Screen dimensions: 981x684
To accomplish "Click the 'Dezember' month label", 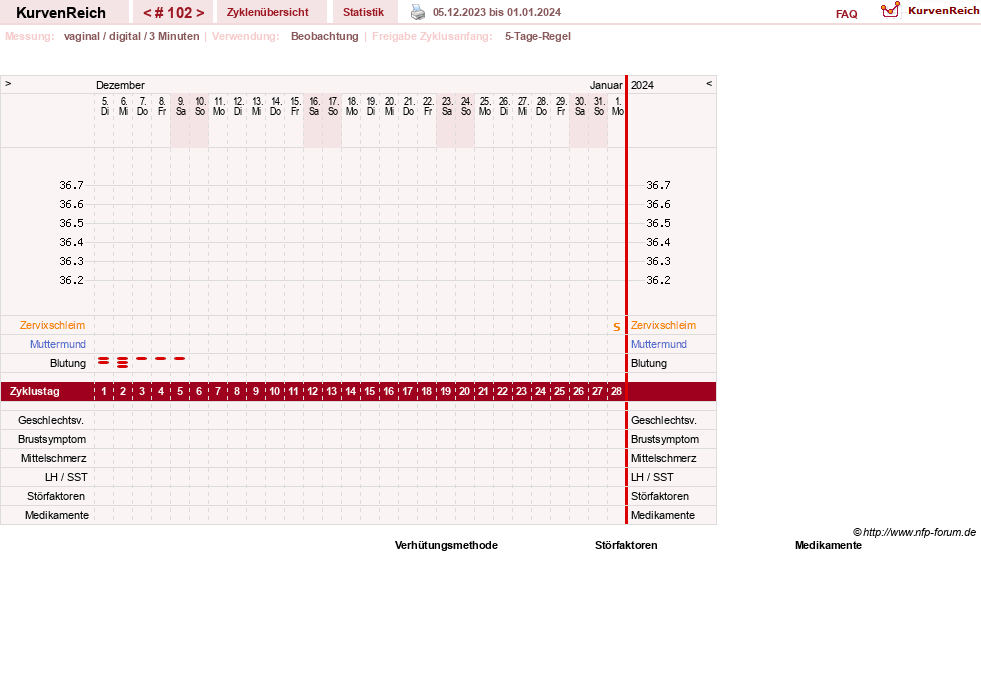I will pyautogui.click(x=120, y=85).
